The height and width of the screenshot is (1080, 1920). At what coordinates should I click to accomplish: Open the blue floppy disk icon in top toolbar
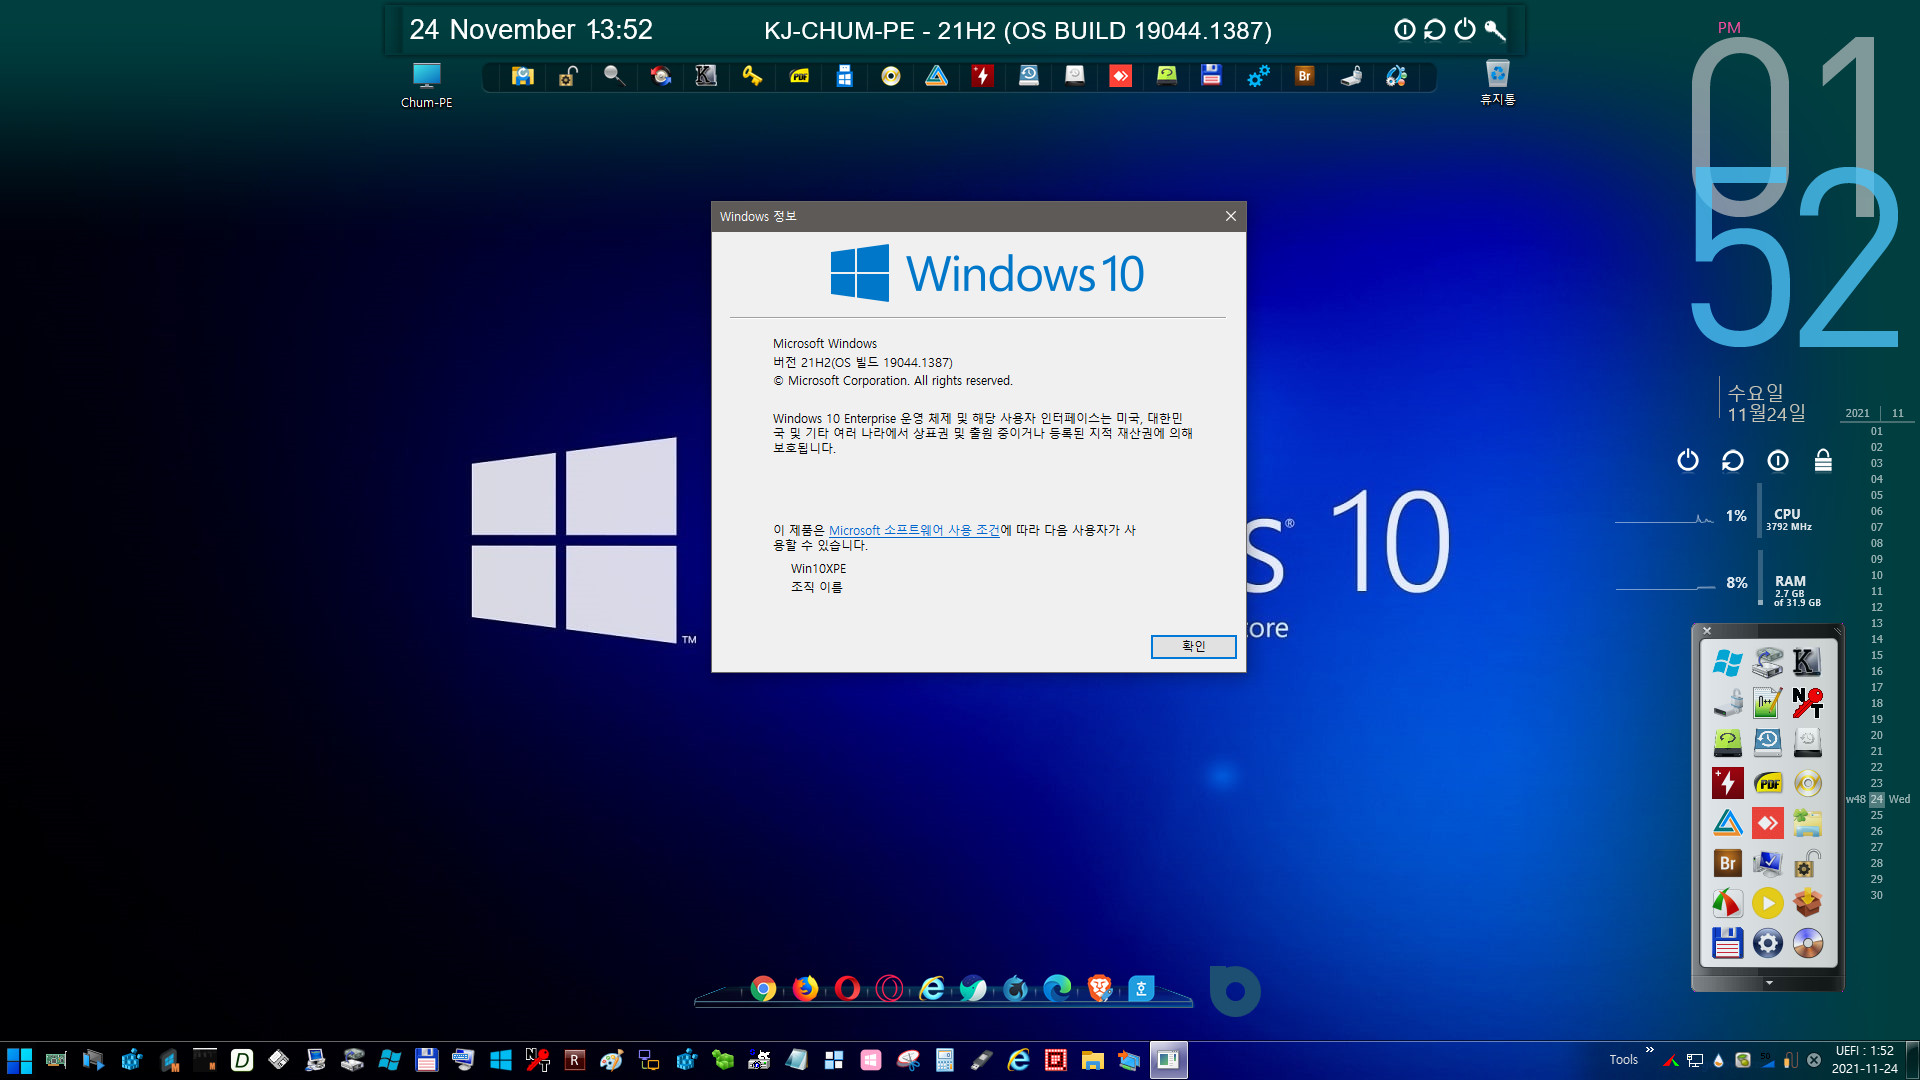(1212, 76)
